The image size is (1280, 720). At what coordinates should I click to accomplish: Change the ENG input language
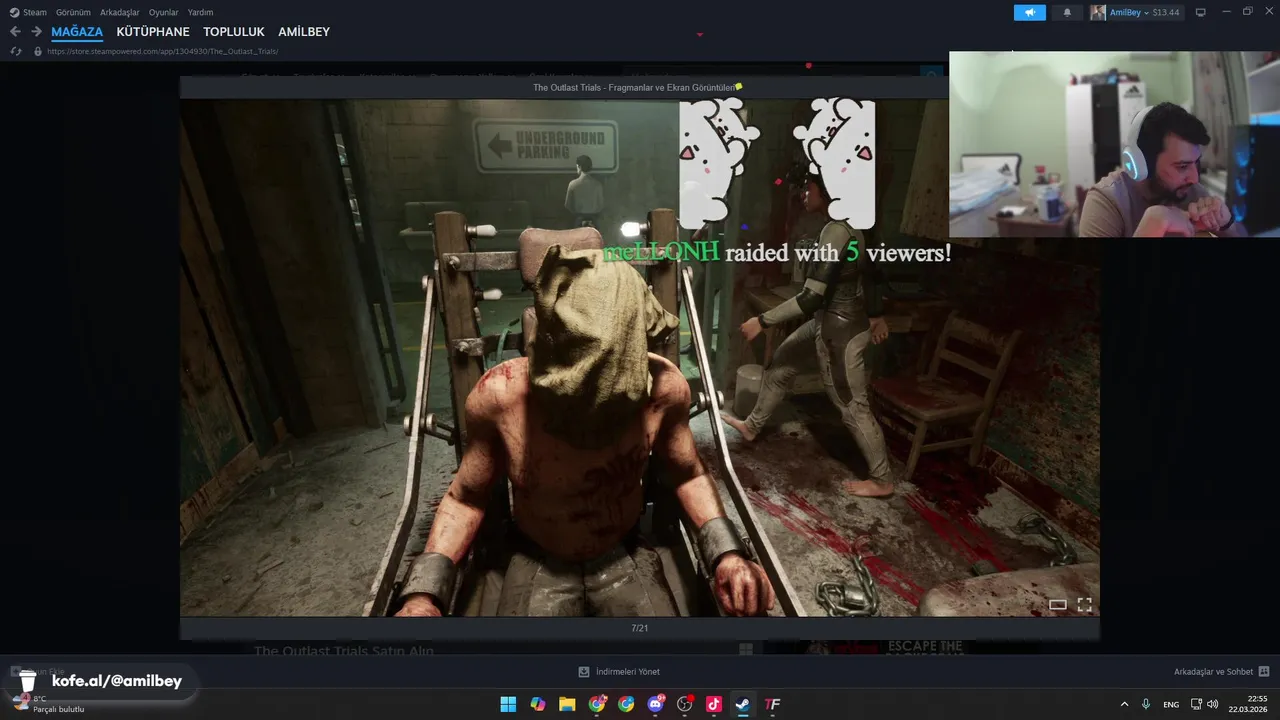(x=1171, y=704)
